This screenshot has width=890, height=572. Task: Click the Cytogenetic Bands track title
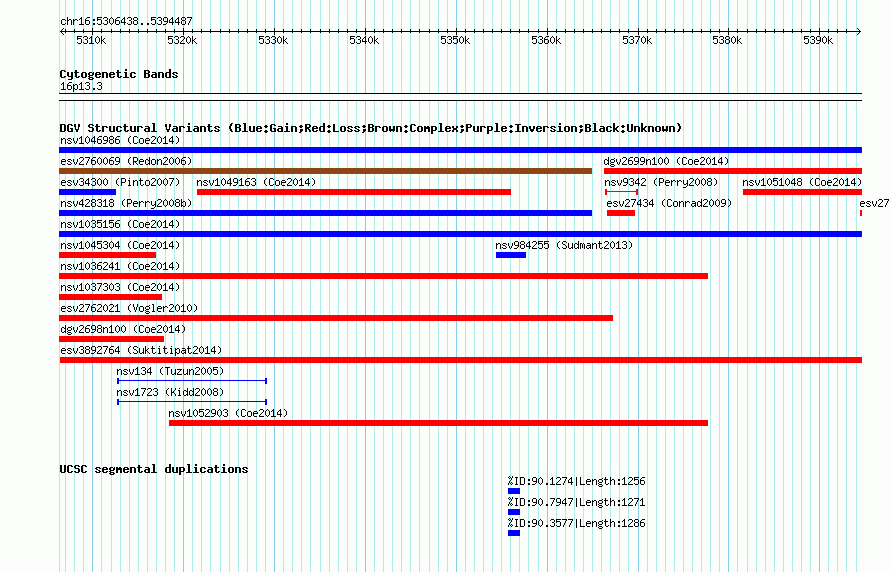pyautogui.click(x=119, y=74)
